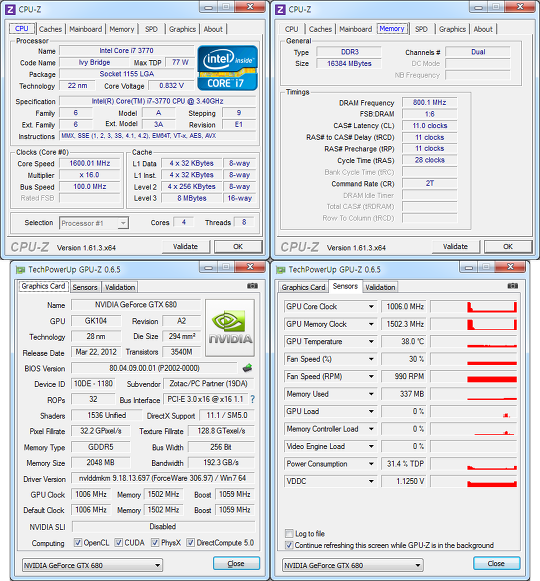Switch to Graphics Card tab in right GPU-Z window
The image size is (540, 581).
303,287
